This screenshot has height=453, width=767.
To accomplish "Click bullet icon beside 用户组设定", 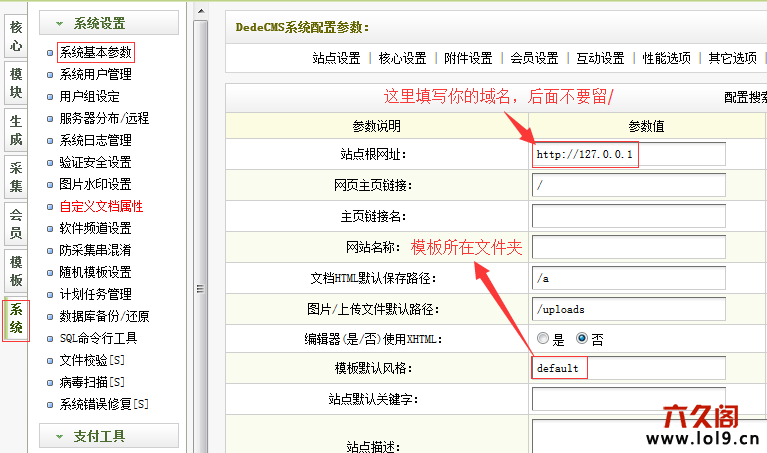I will [x=50, y=97].
